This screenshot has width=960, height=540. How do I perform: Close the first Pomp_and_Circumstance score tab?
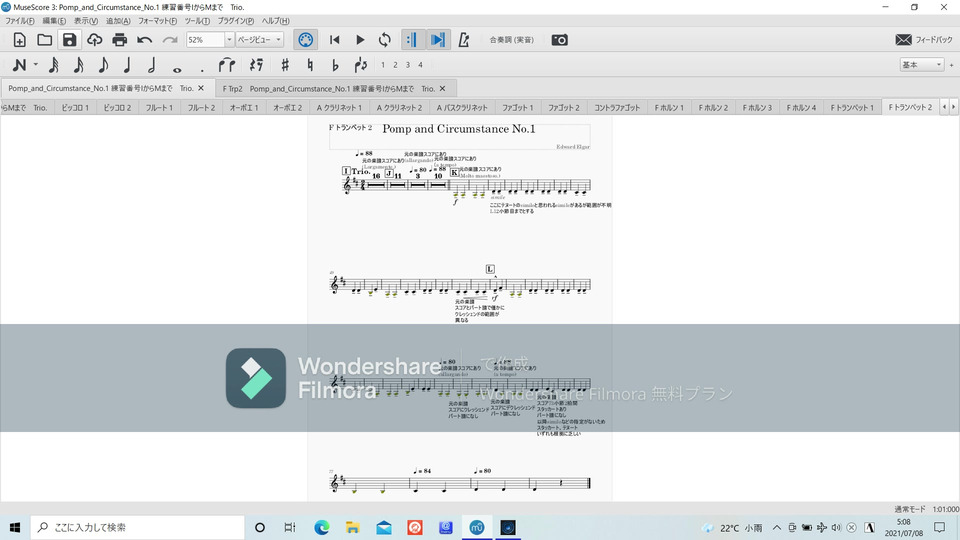[201, 88]
